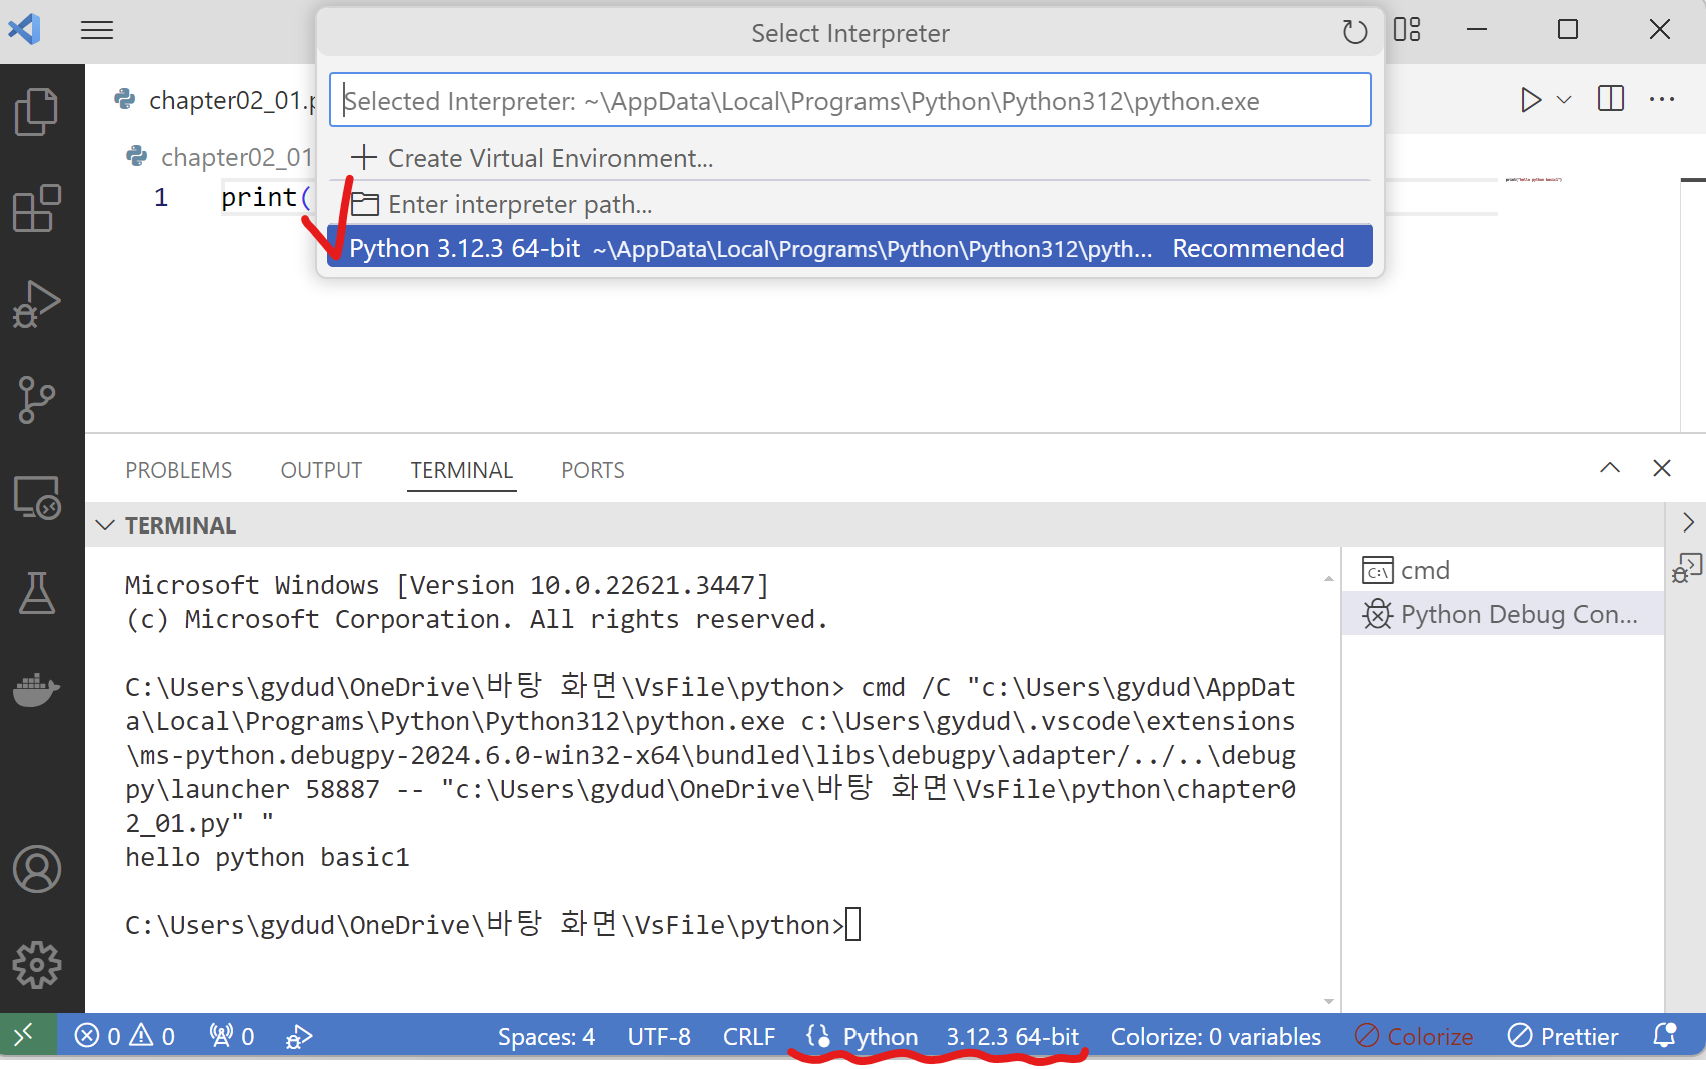Viewport: 1706px width, 1069px height.
Task: Choose Enter interpreter path option
Action: point(850,204)
